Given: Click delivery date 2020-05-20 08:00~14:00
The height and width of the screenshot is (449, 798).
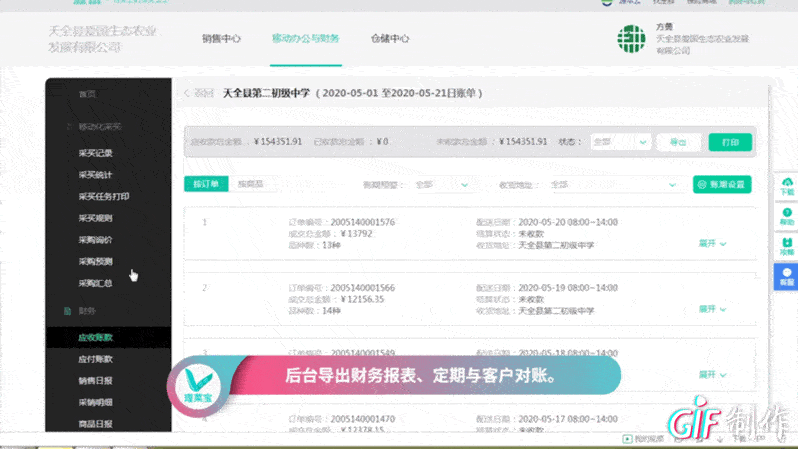Looking at the screenshot, I should tap(568, 222).
